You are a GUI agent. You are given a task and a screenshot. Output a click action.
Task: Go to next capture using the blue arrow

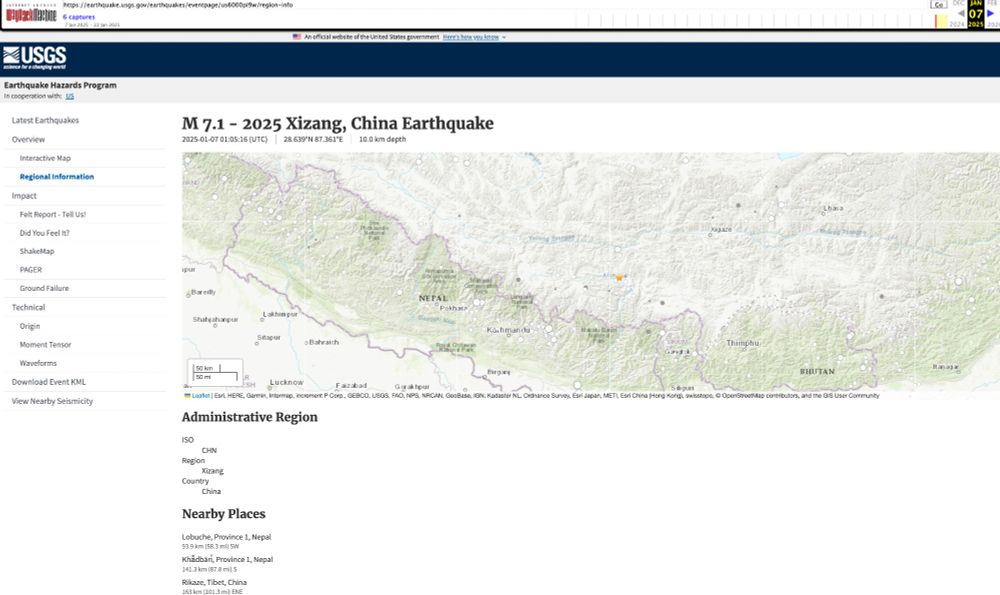[989, 13]
